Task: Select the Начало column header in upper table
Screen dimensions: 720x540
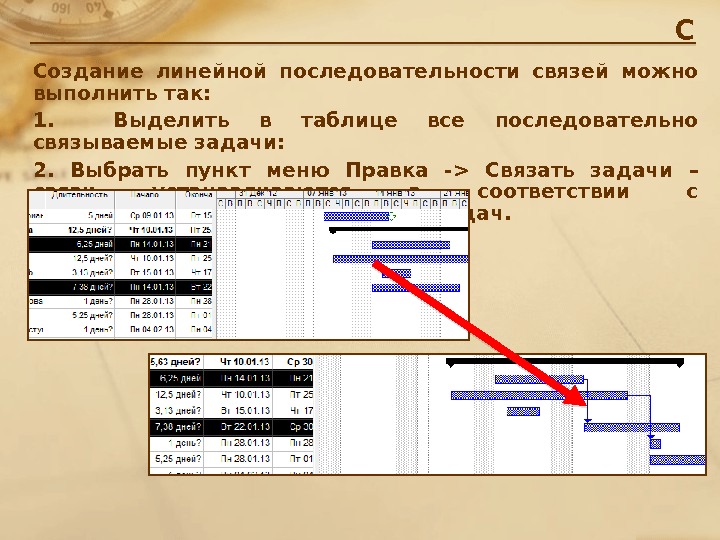Action: (145, 195)
